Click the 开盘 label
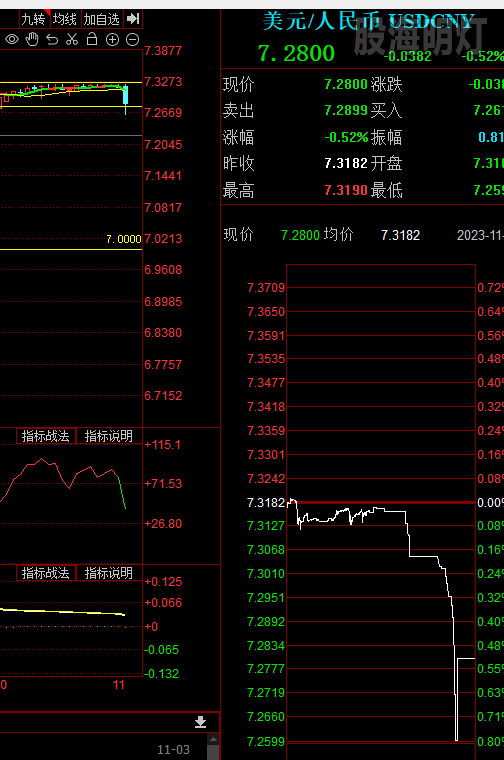The height and width of the screenshot is (760, 504). click(387, 163)
